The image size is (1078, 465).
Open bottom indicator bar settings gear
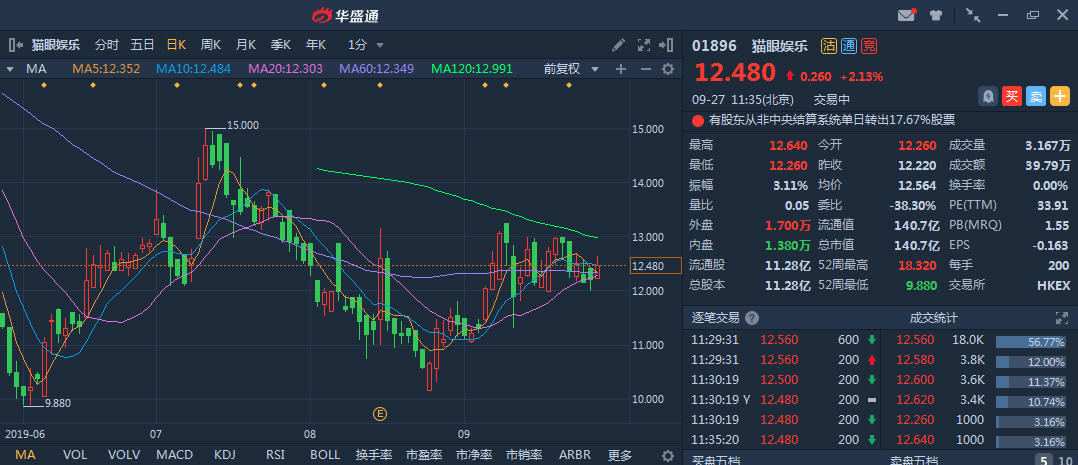[668, 455]
